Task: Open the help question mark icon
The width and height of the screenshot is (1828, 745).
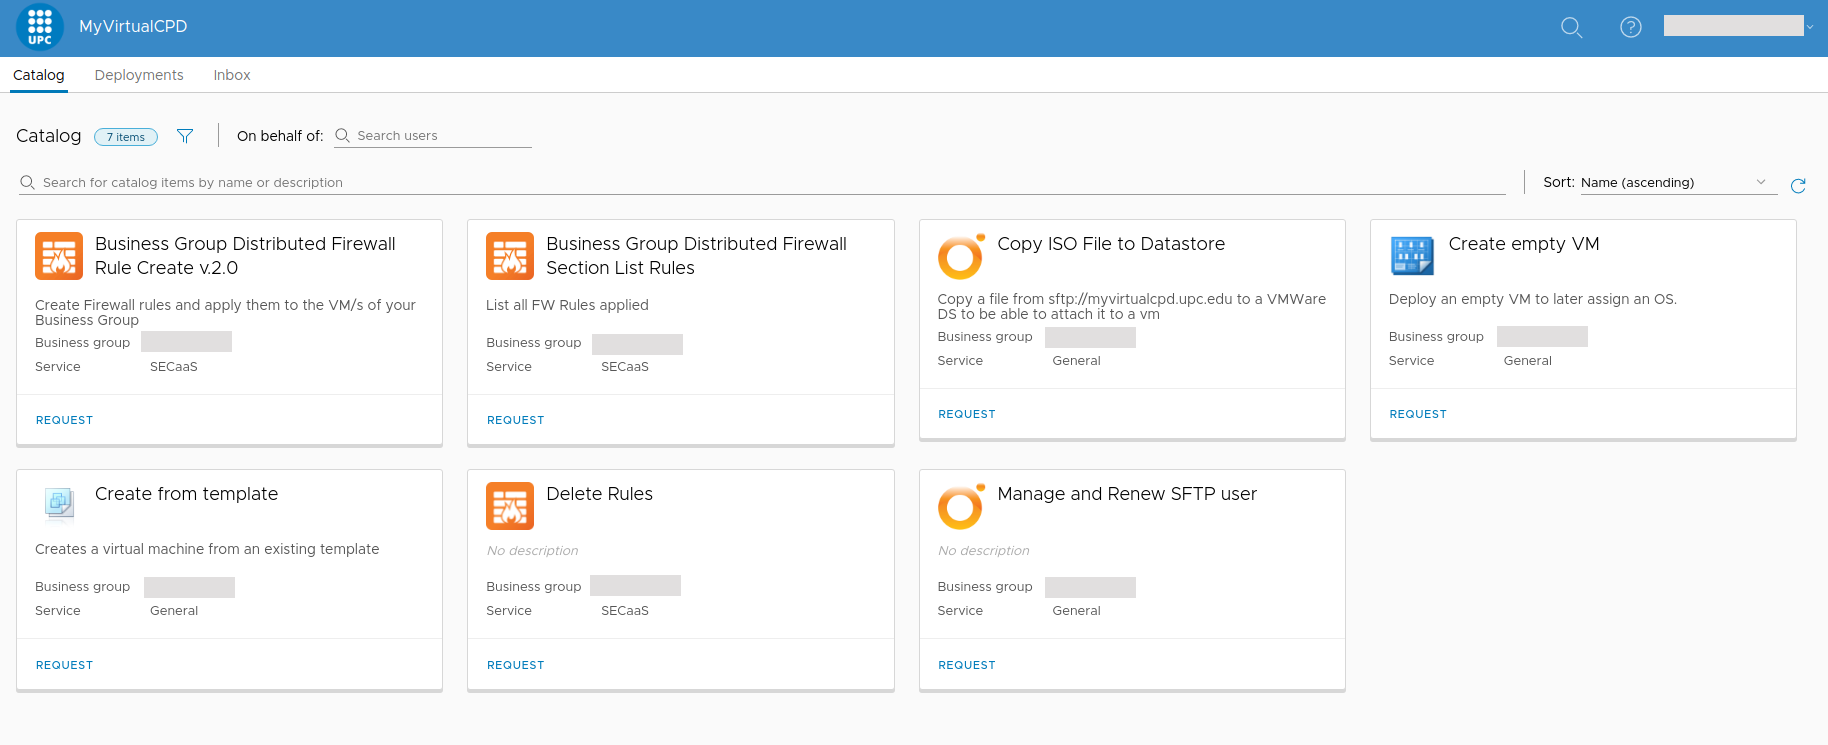Action: [x=1630, y=27]
